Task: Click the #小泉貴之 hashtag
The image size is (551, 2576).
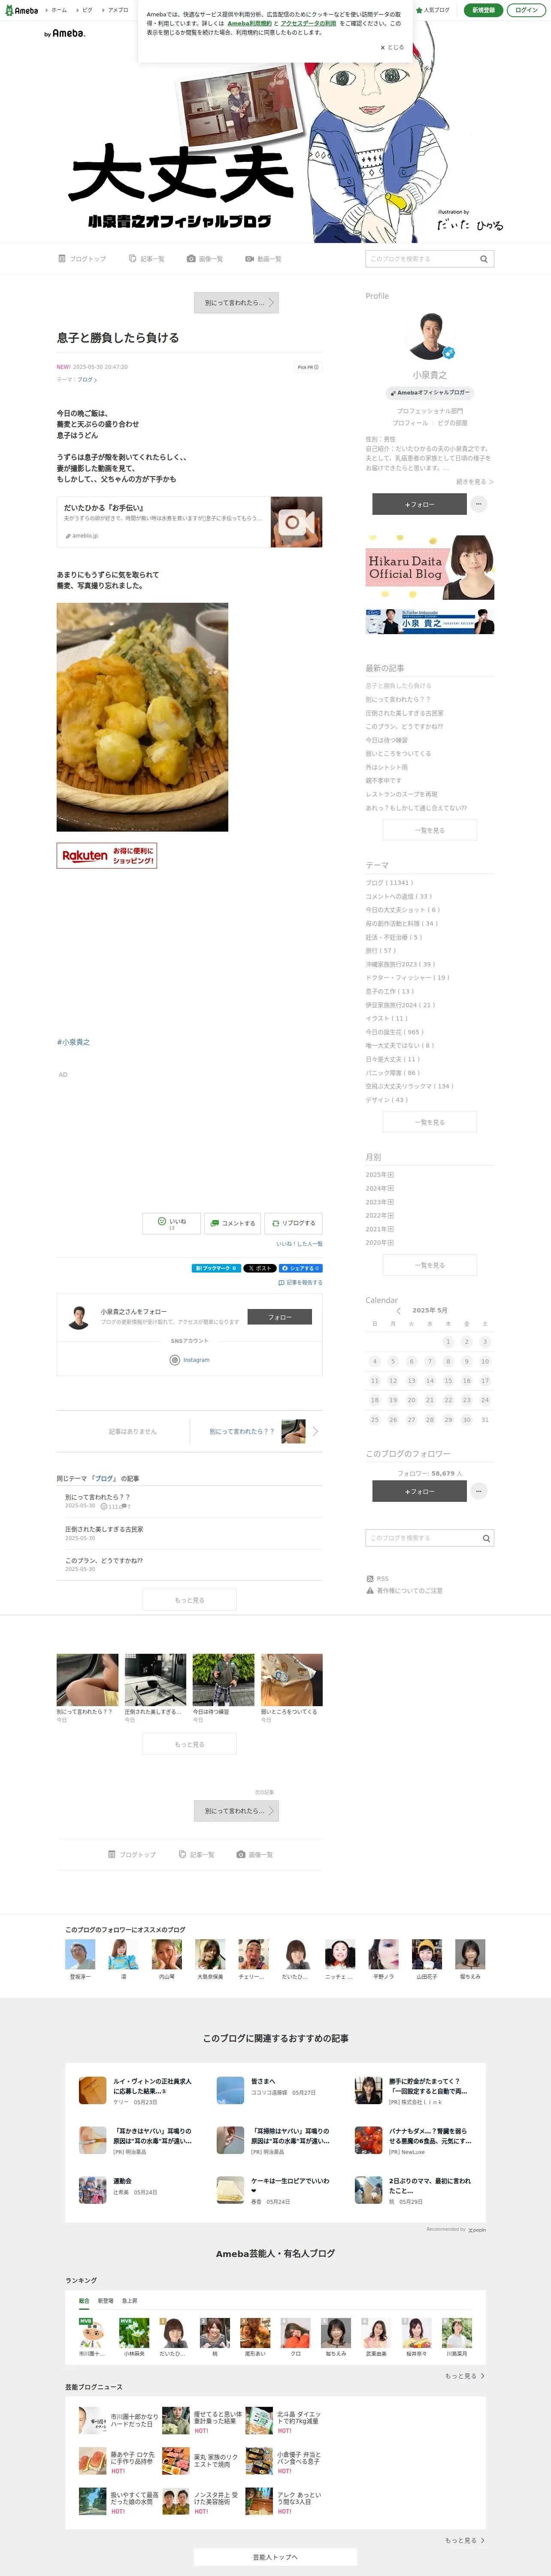Action: coord(73,1042)
